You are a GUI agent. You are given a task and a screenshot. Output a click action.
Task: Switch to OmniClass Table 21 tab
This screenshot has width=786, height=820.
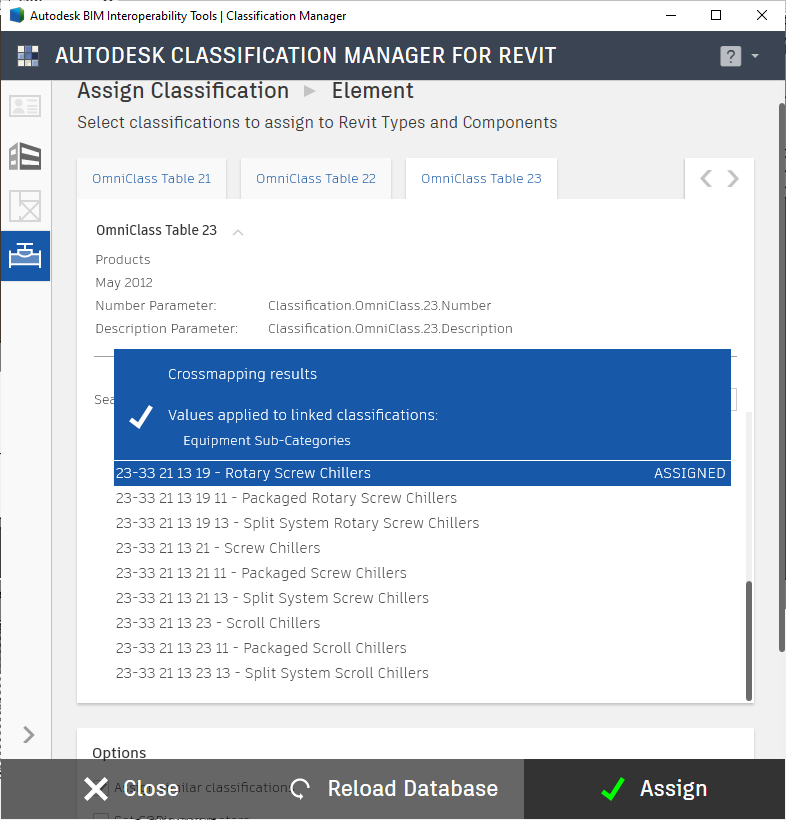(x=152, y=178)
